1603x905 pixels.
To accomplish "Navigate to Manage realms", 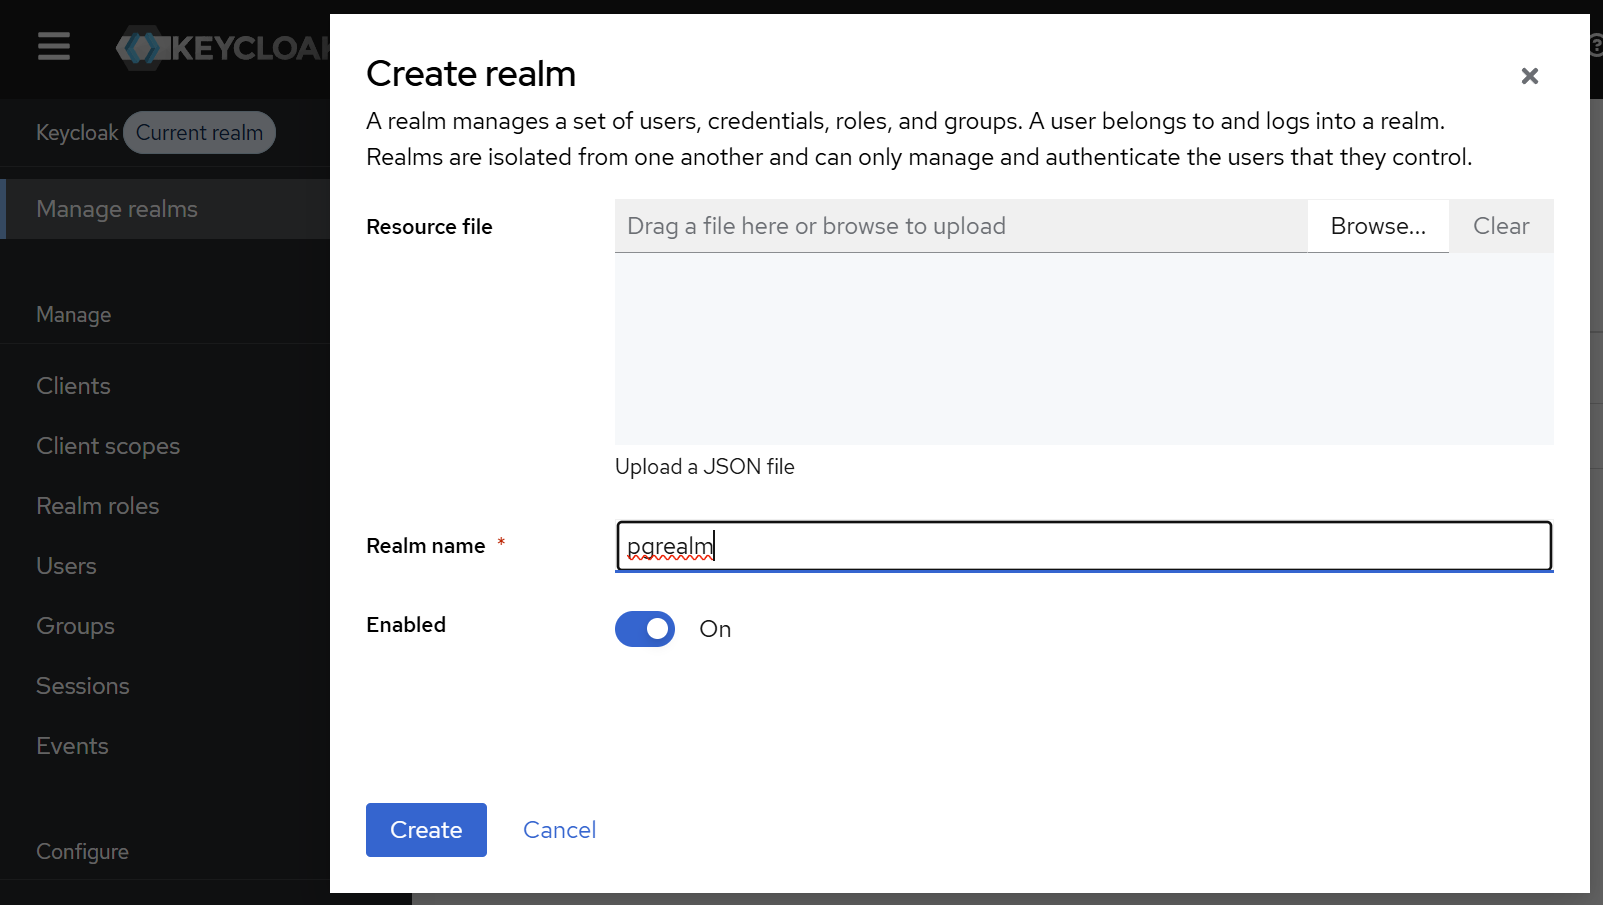I will pyautogui.click(x=116, y=208).
